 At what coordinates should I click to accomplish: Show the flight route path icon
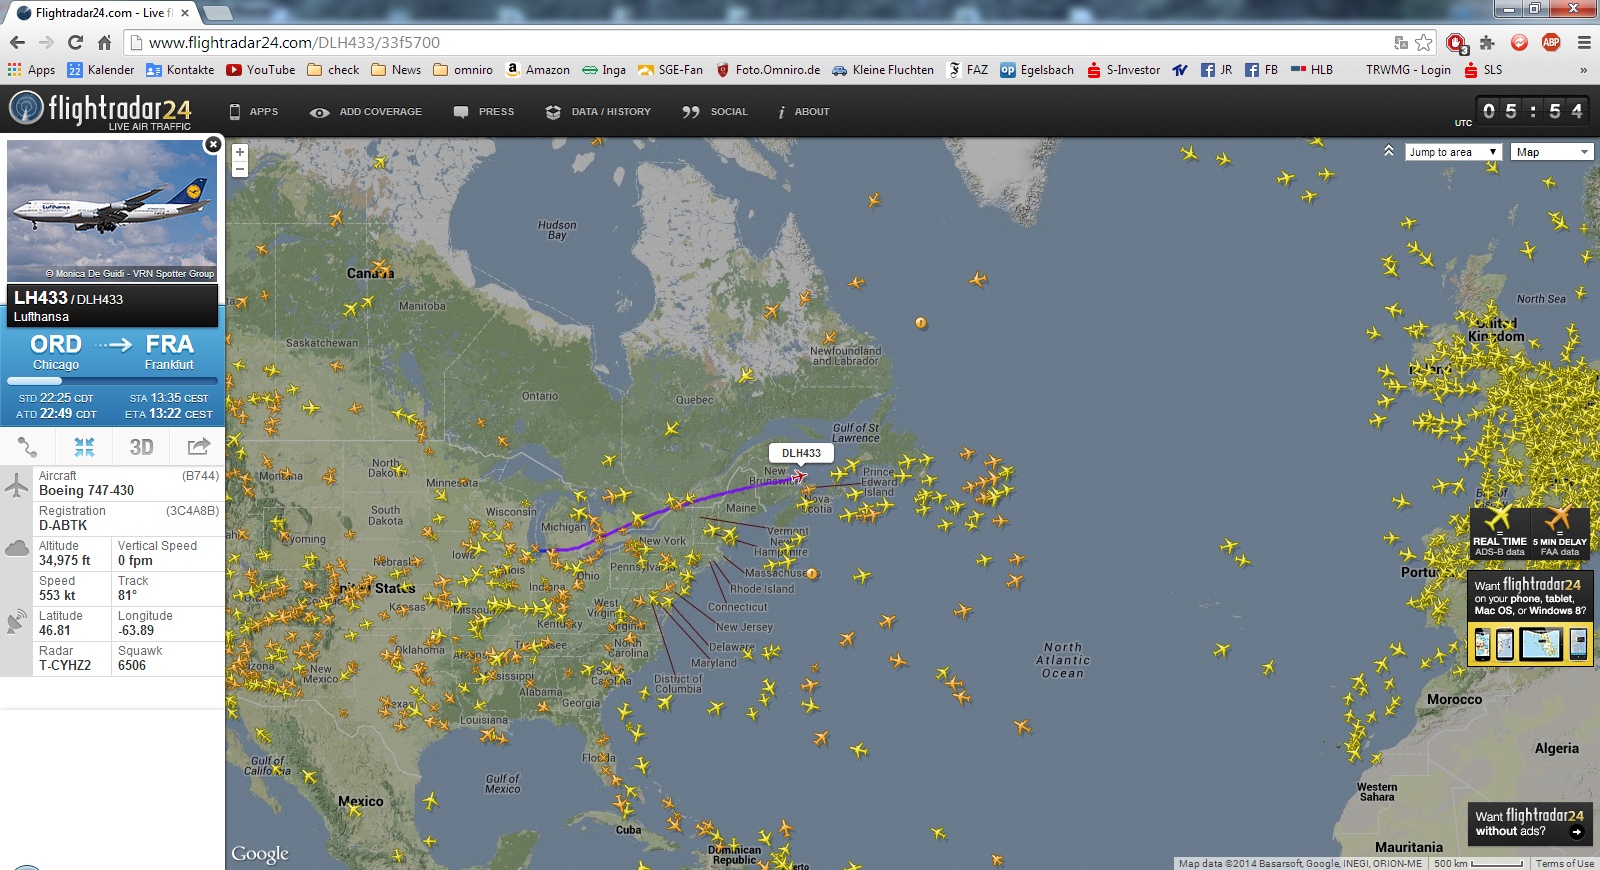pos(27,447)
